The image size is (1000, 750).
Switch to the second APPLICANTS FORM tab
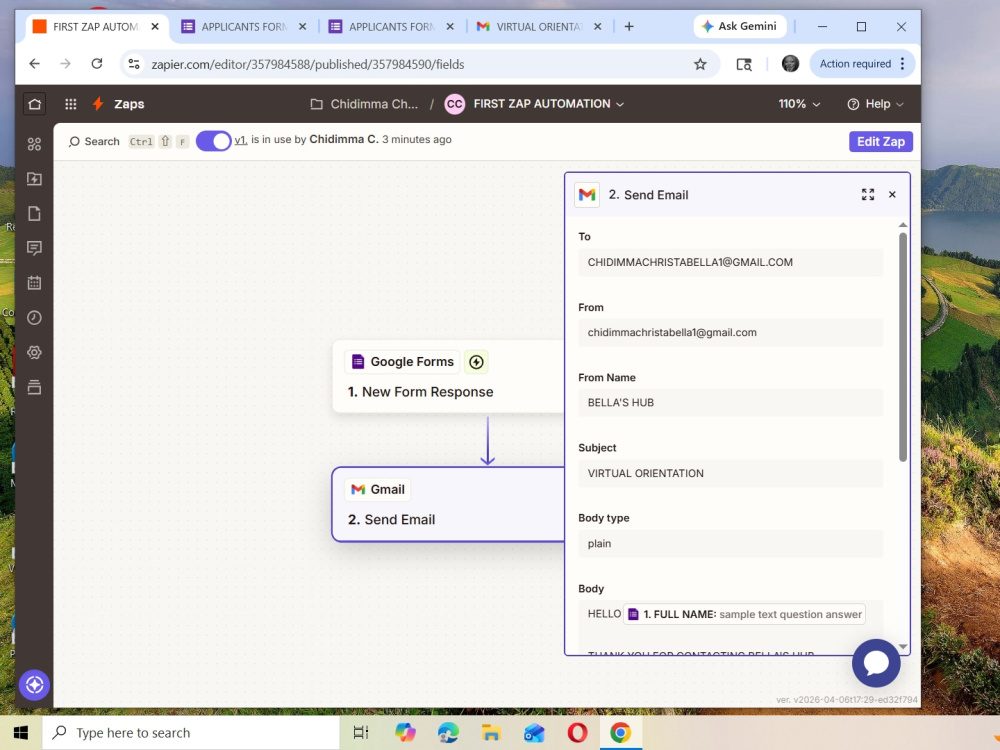391,27
